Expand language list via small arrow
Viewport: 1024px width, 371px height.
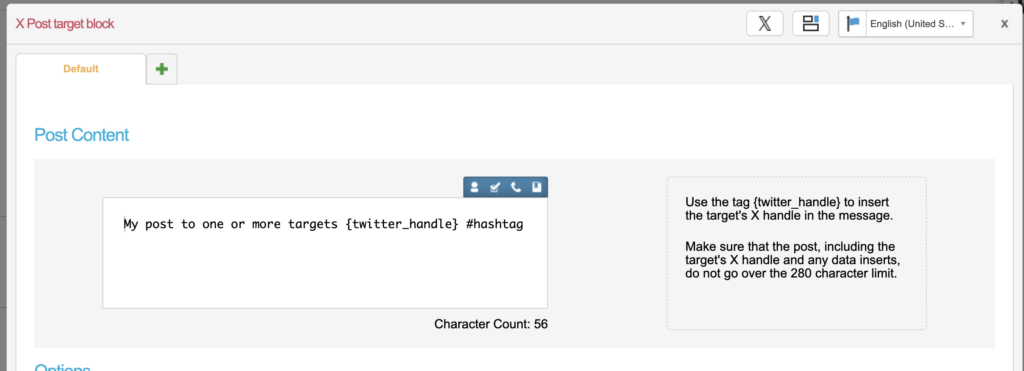(963, 24)
